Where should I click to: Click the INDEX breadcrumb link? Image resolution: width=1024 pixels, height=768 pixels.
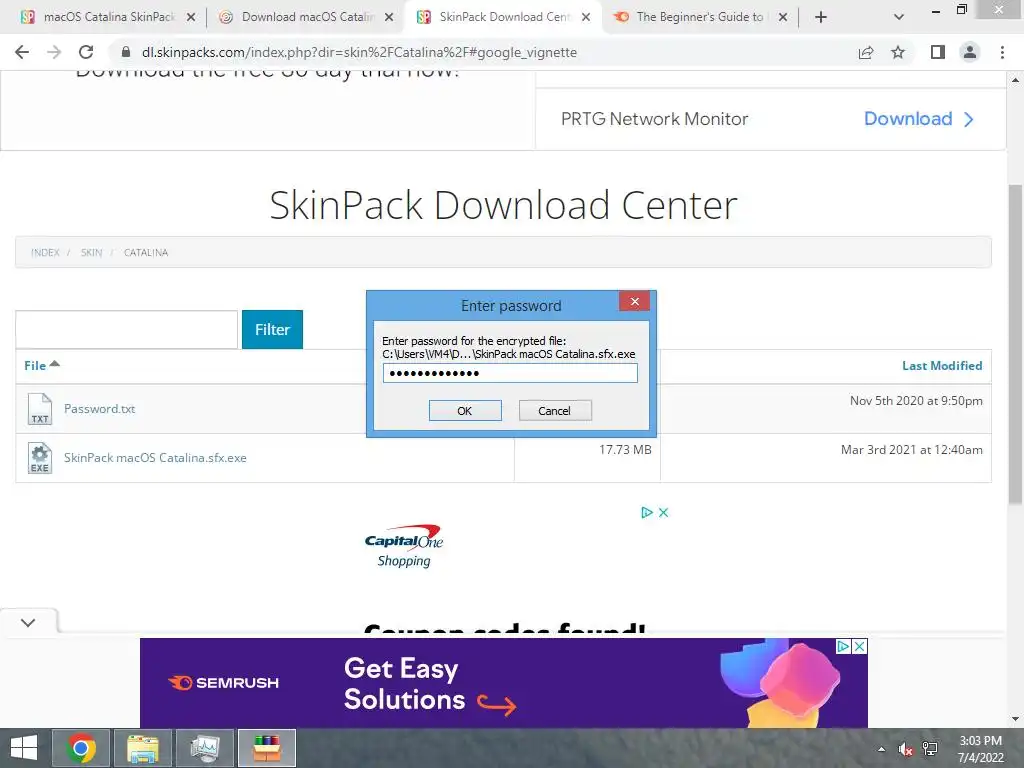[45, 253]
